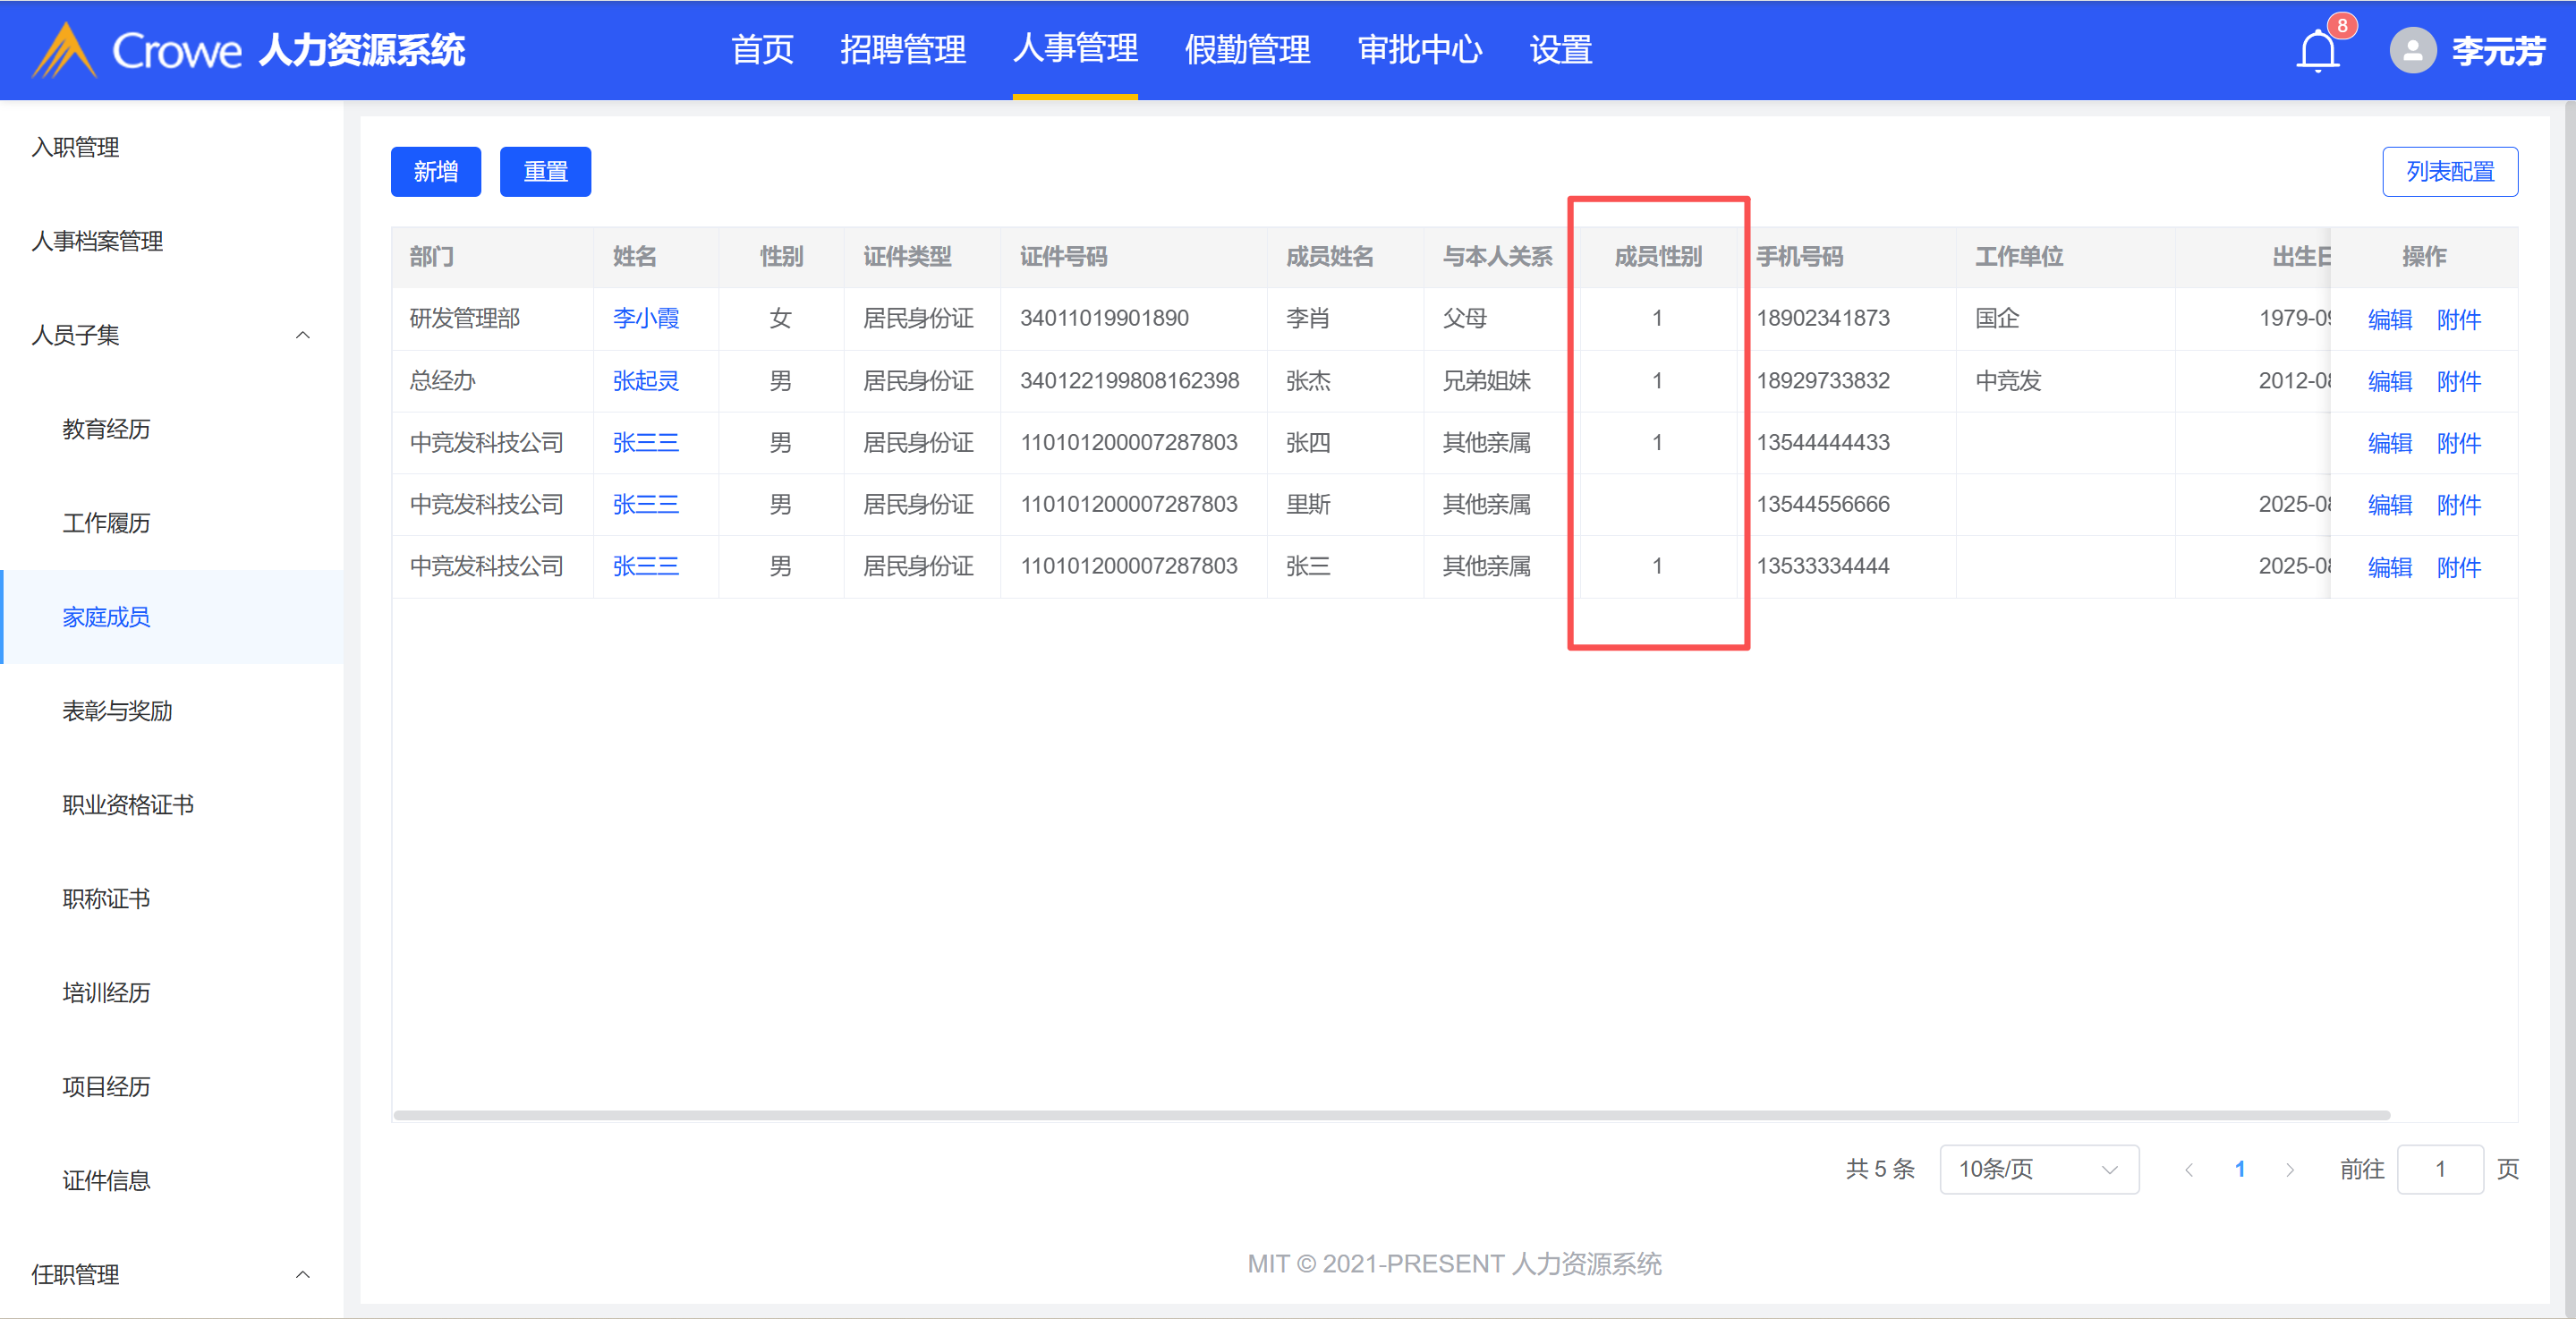Go to previous page arrow
The image size is (2576, 1319).
[x=2189, y=1169]
